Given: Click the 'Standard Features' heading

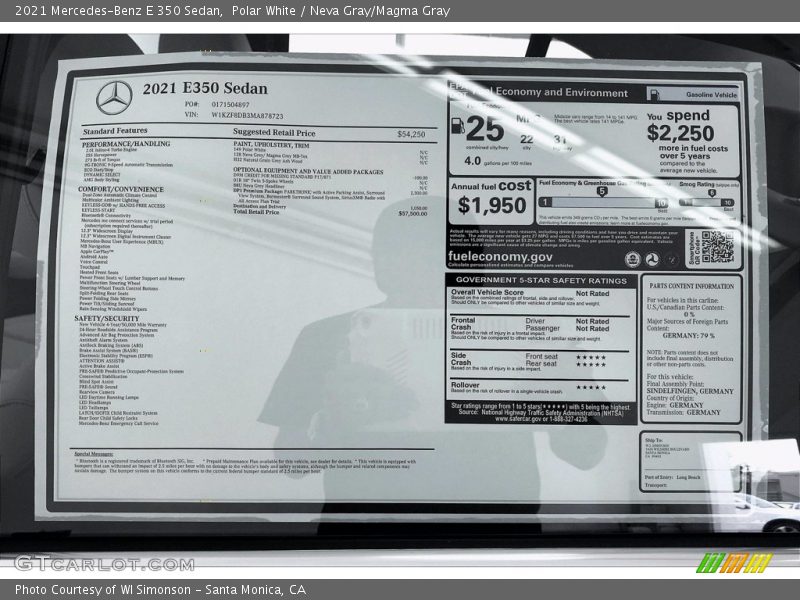Looking at the screenshot, I should point(115,131).
